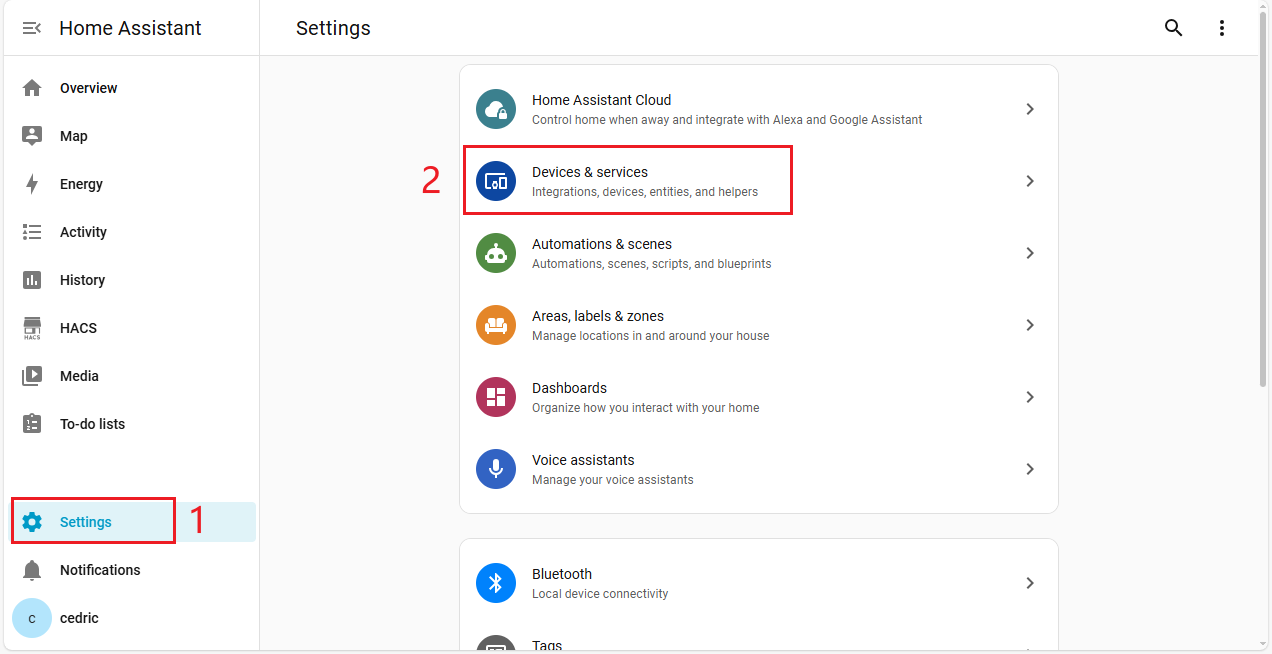Open the cedric user profile

pos(79,618)
